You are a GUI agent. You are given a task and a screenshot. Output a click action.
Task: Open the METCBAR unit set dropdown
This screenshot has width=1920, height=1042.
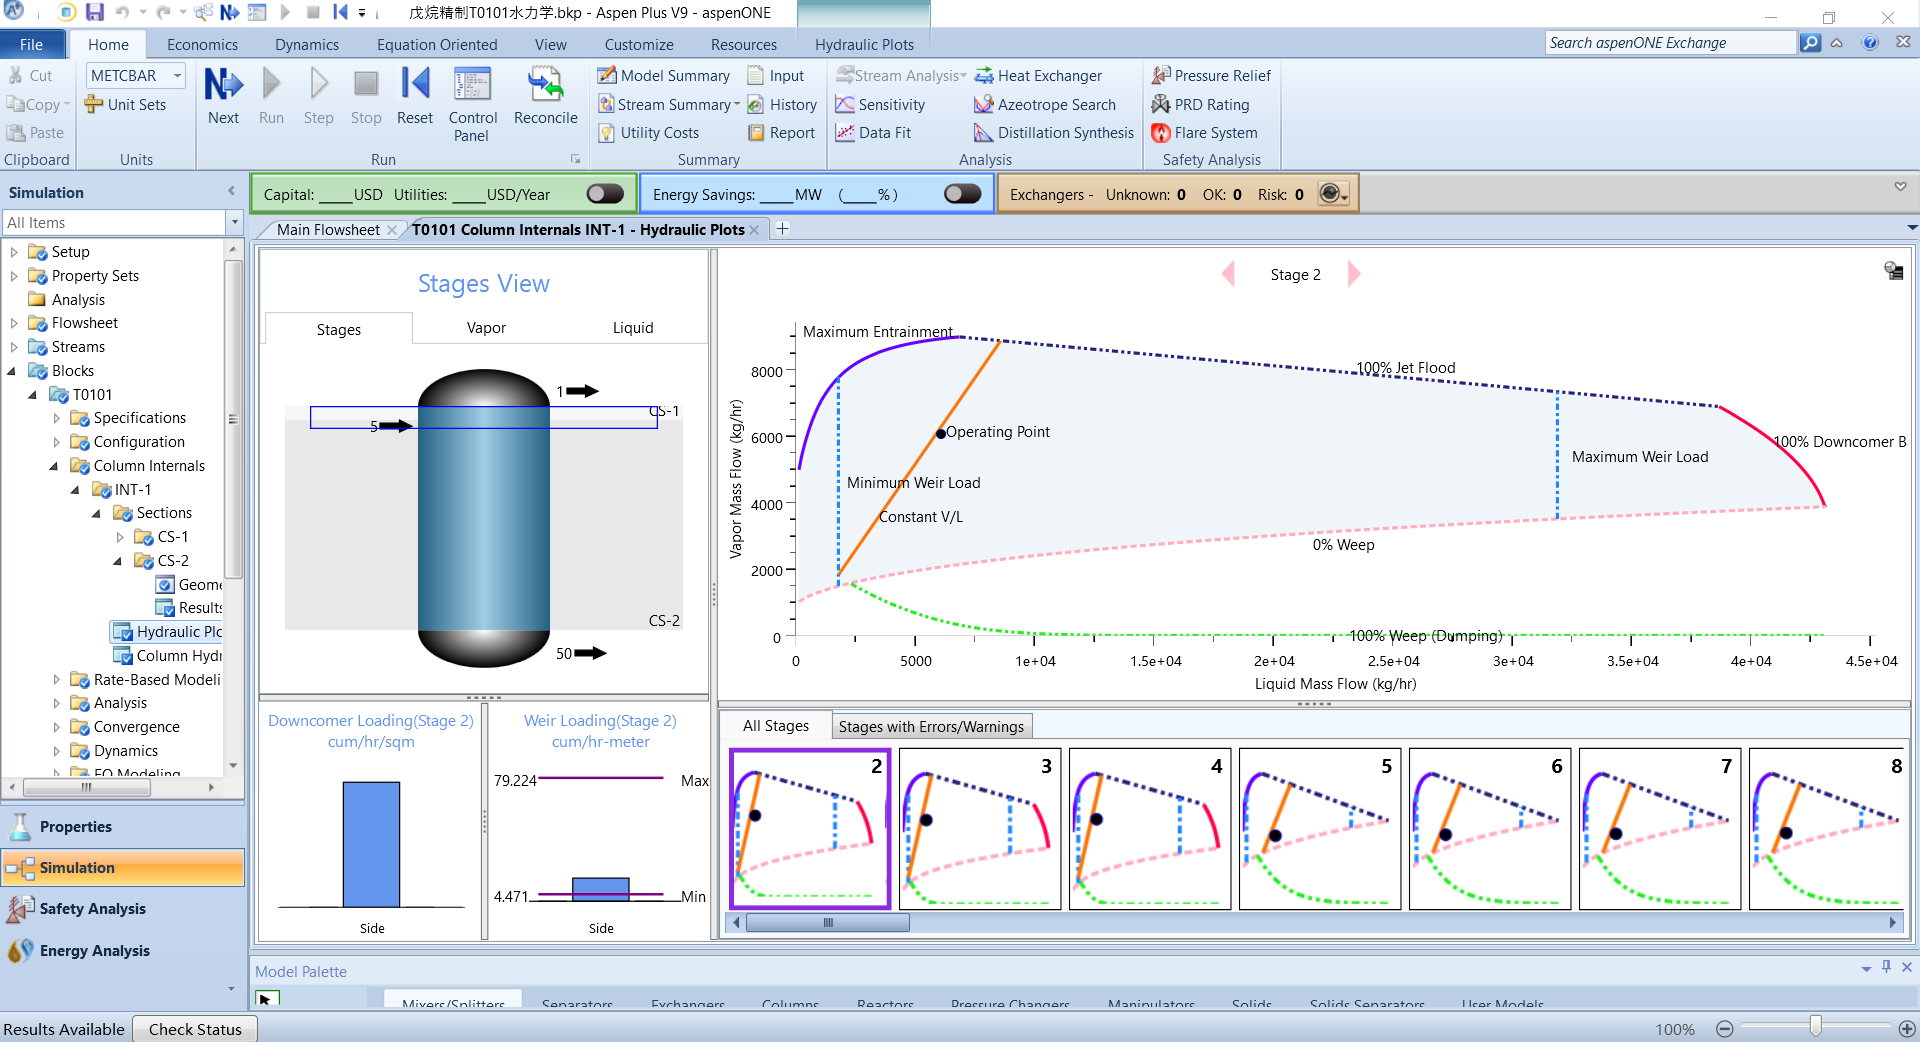(178, 76)
